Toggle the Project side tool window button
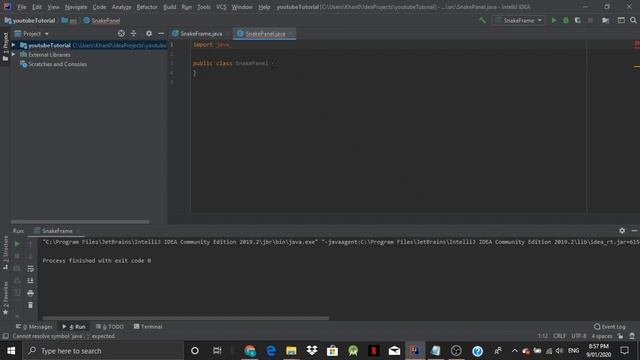The image size is (640, 360). 5,46
